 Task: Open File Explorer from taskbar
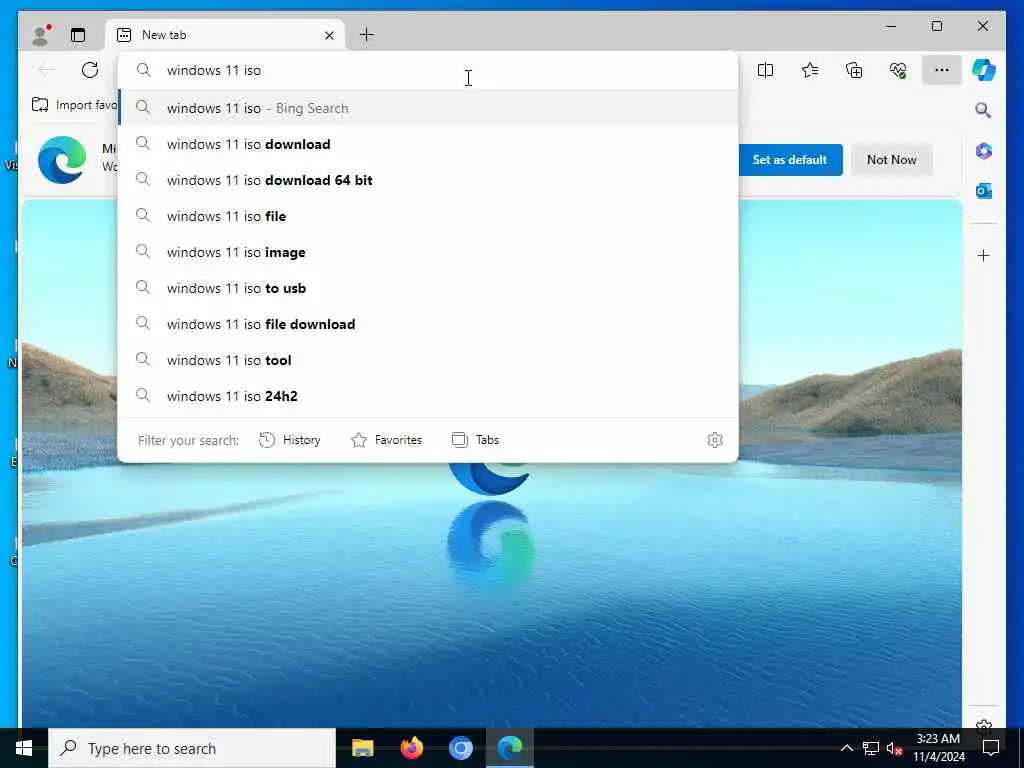(362, 748)
